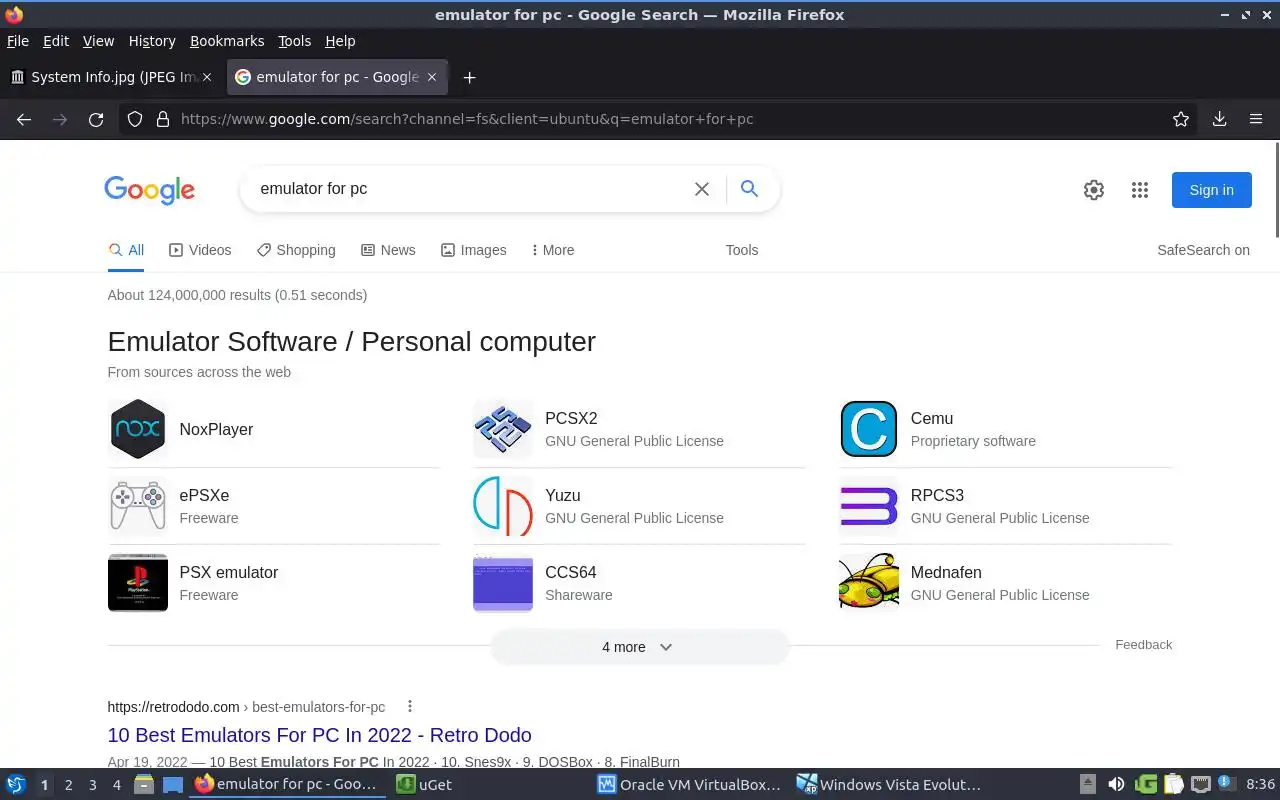Open the File menu

tap(18, 41)
